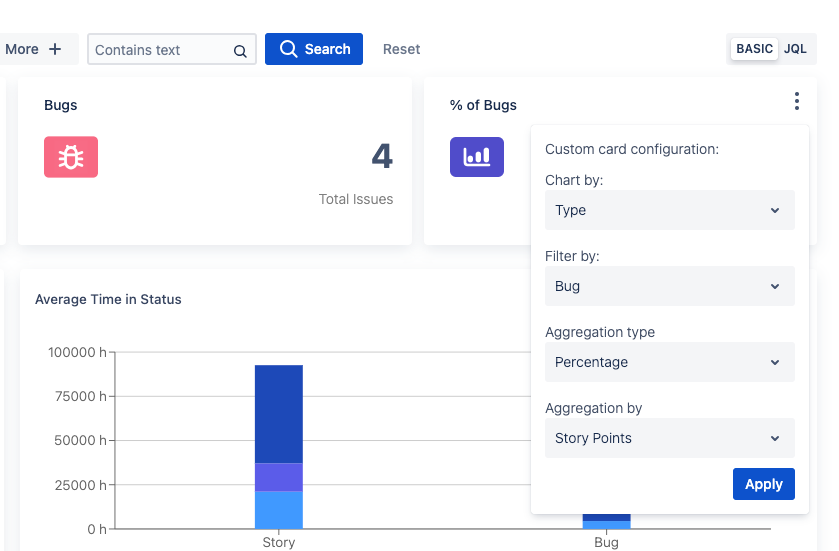Apply the custom card configuration
This screenshot has width=839, height=551.
click(x=764, y=484)
